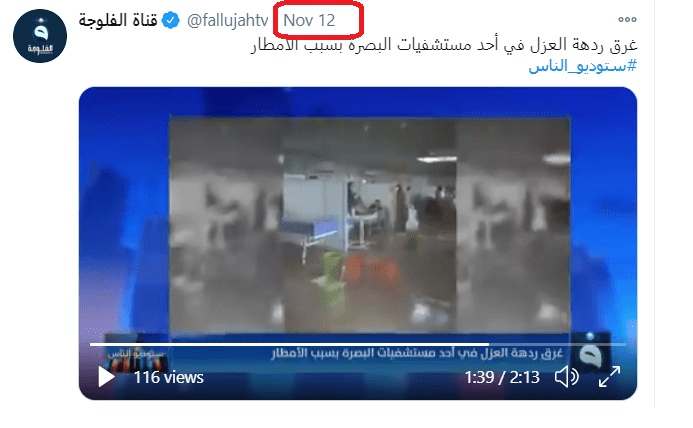The width and height of the screenshot is (693, 428).
Task: Click the channel logo watermark inside the video
Action: pyautogui.click(x=591, y=354)
